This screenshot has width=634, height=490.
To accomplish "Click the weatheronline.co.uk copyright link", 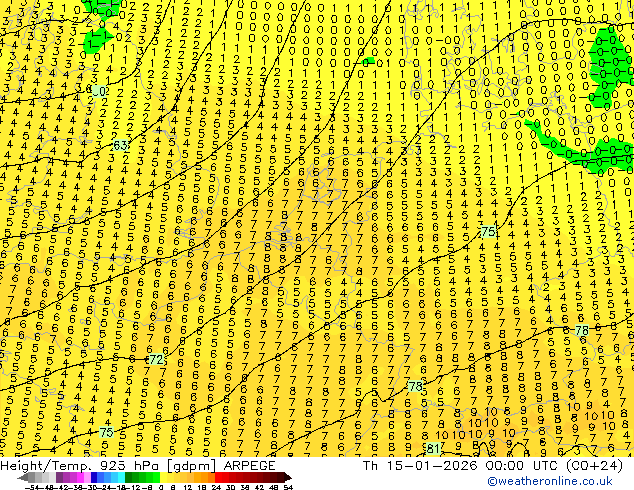I will (550, 482).
